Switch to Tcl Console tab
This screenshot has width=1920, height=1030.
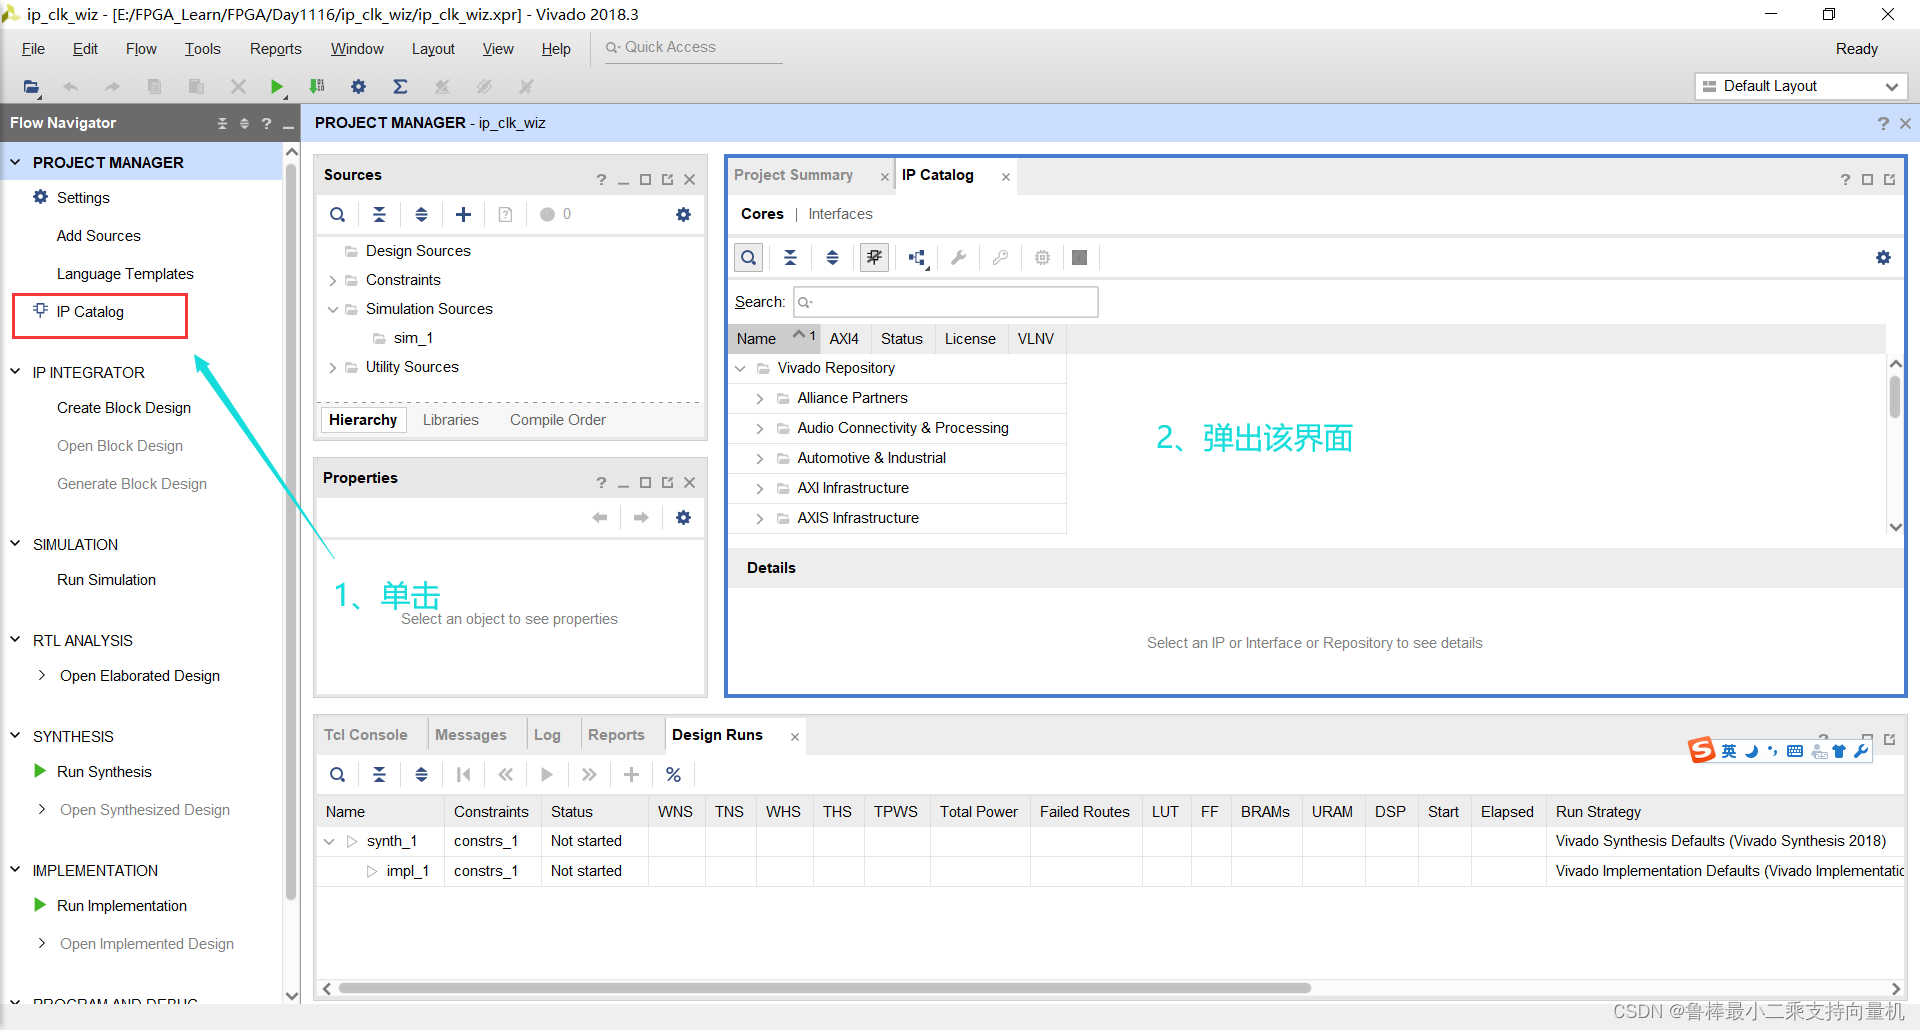click(x=366, y=735)
